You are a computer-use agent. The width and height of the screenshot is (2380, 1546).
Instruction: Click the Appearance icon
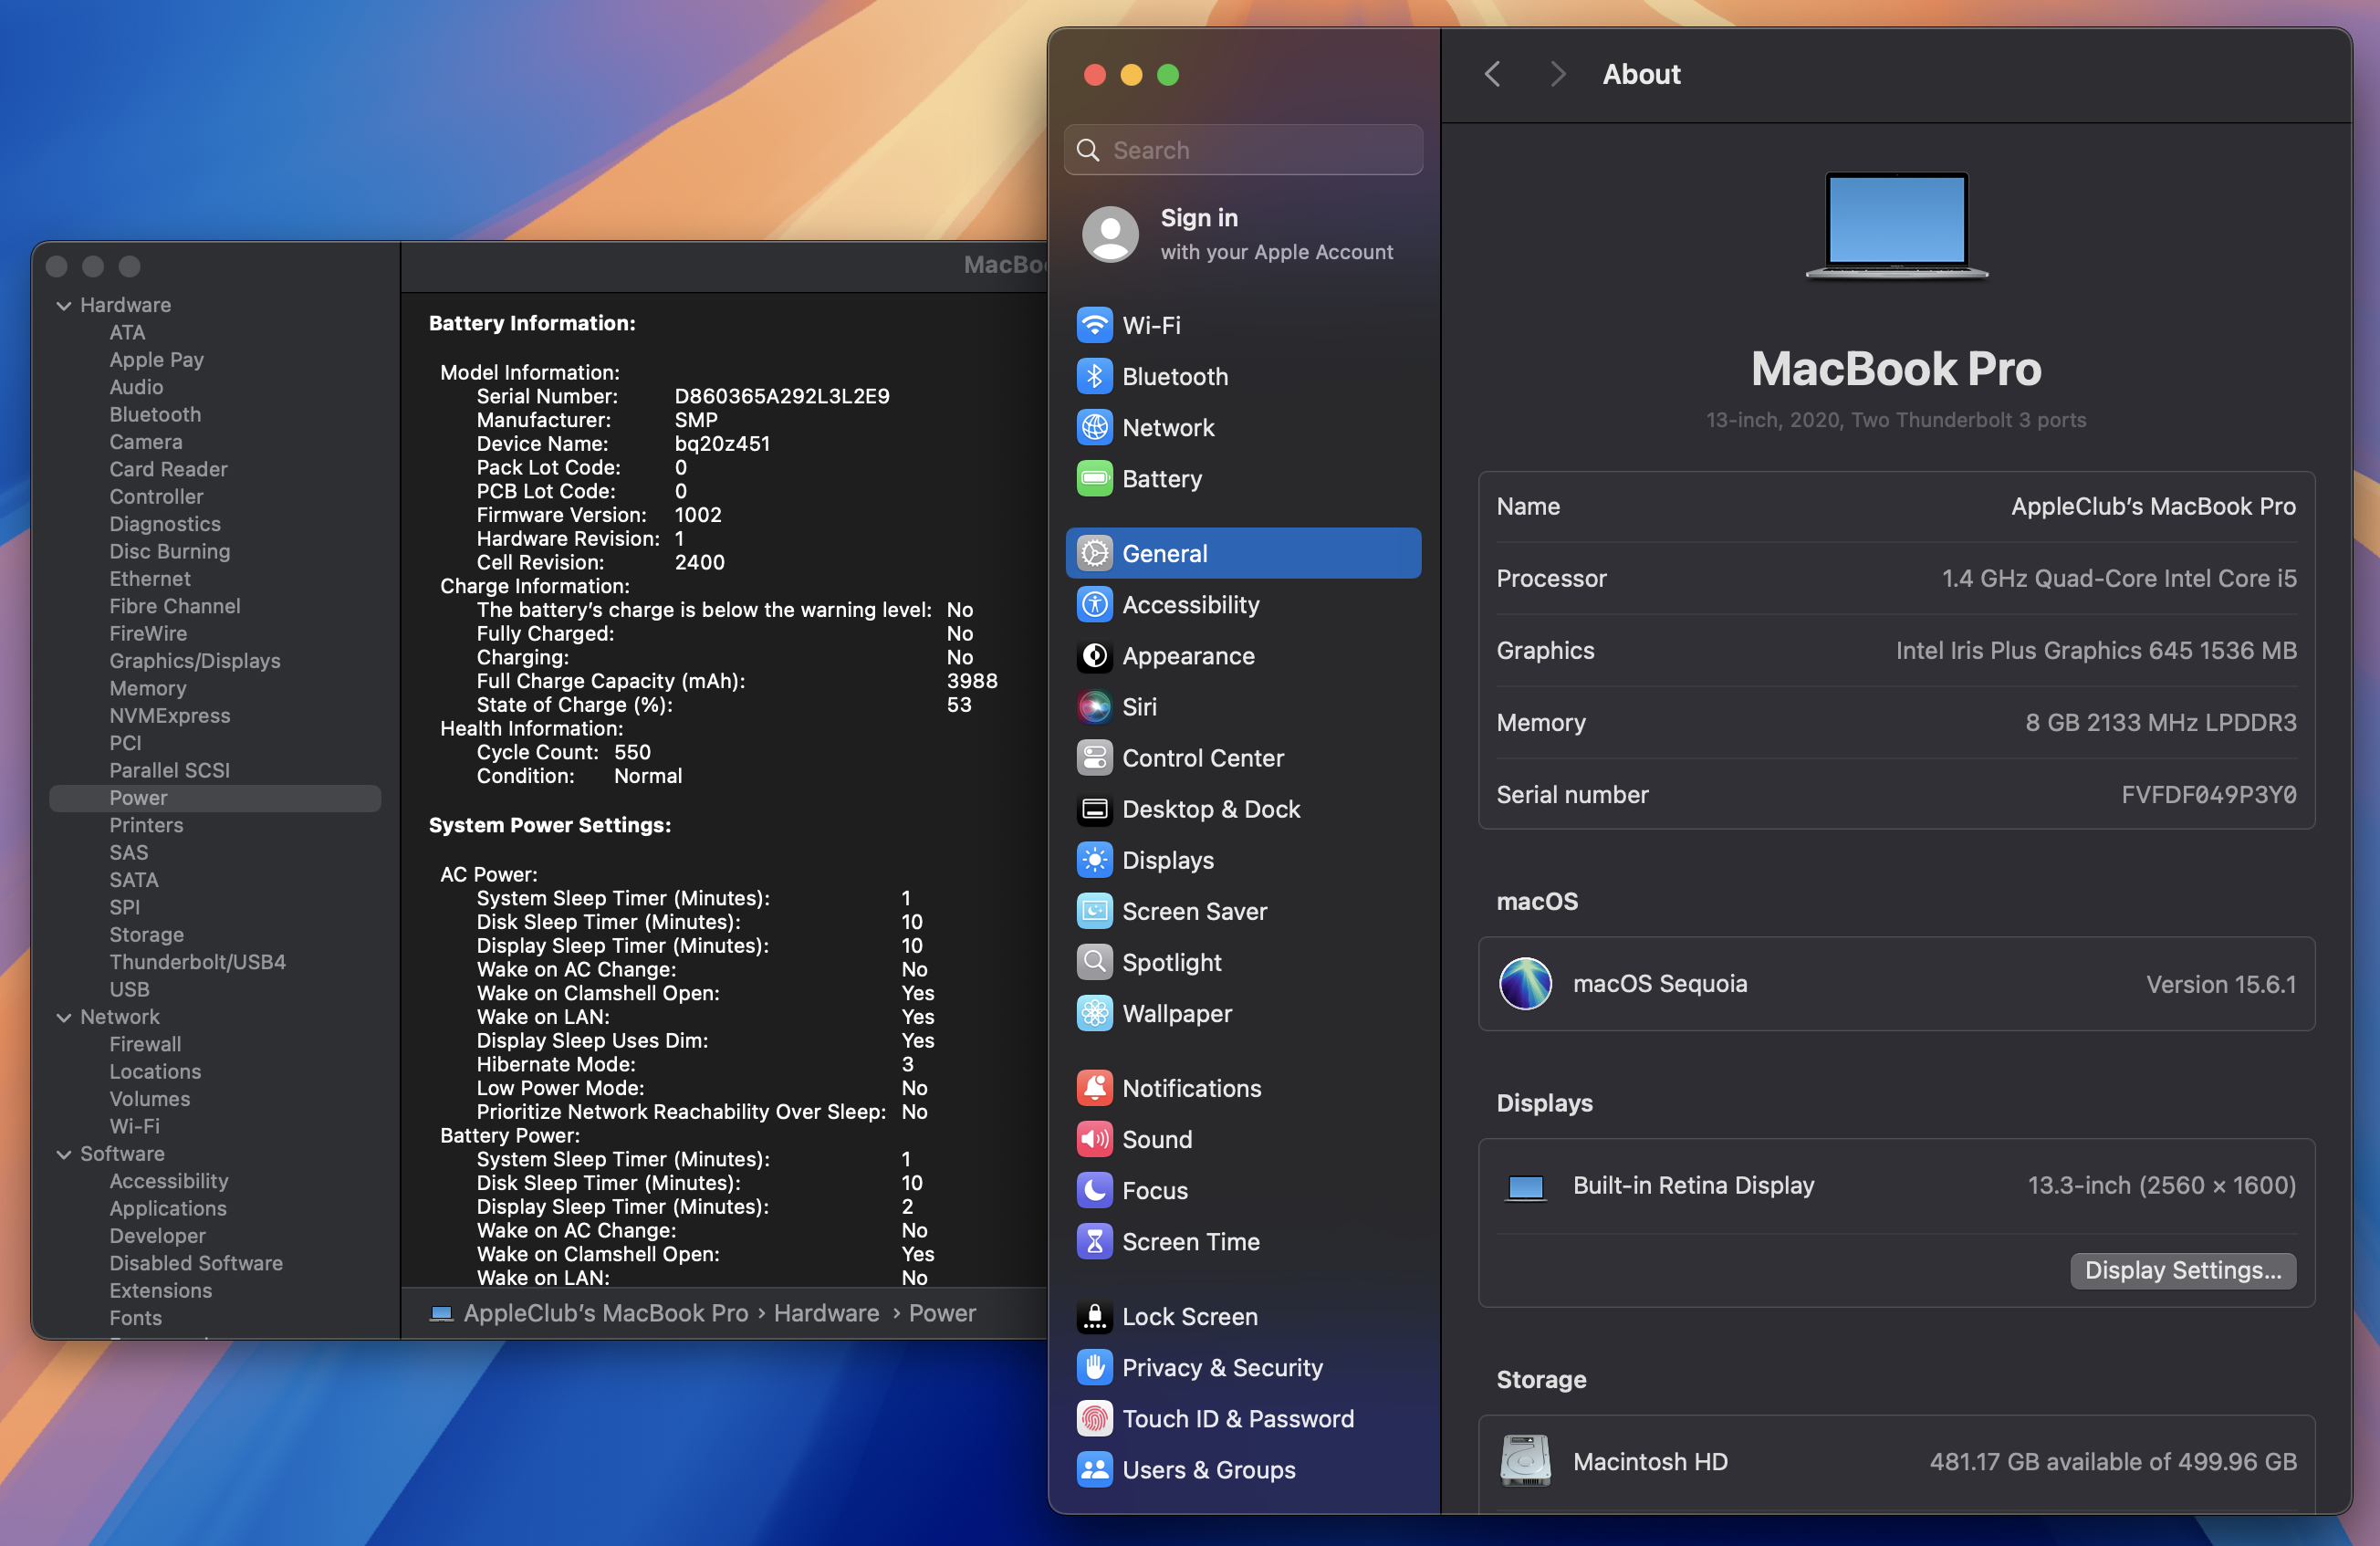pyautogui.click(x=1094, y=655)
